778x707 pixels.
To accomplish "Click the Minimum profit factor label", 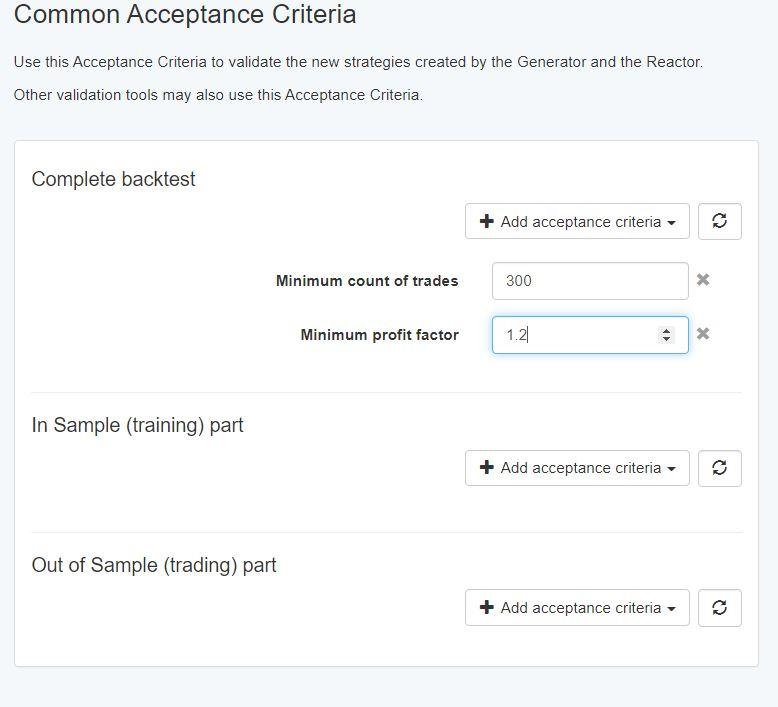I will (380, 335).
